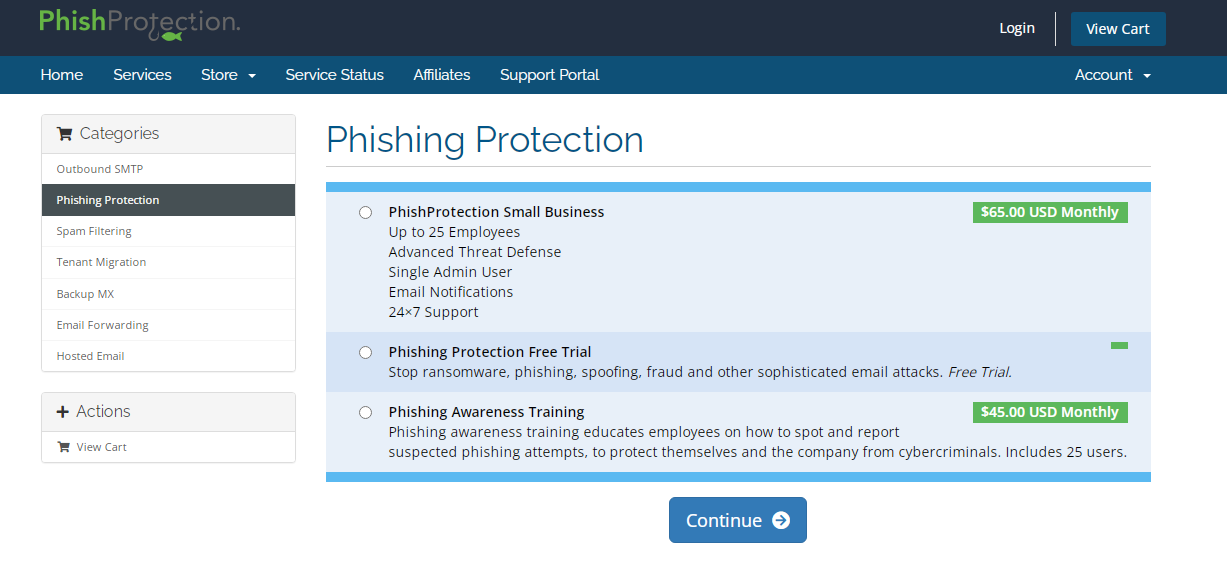Click the shopping cart icon beside Categories
Viewport: 1227px width, 561px height.
[64, 134]
